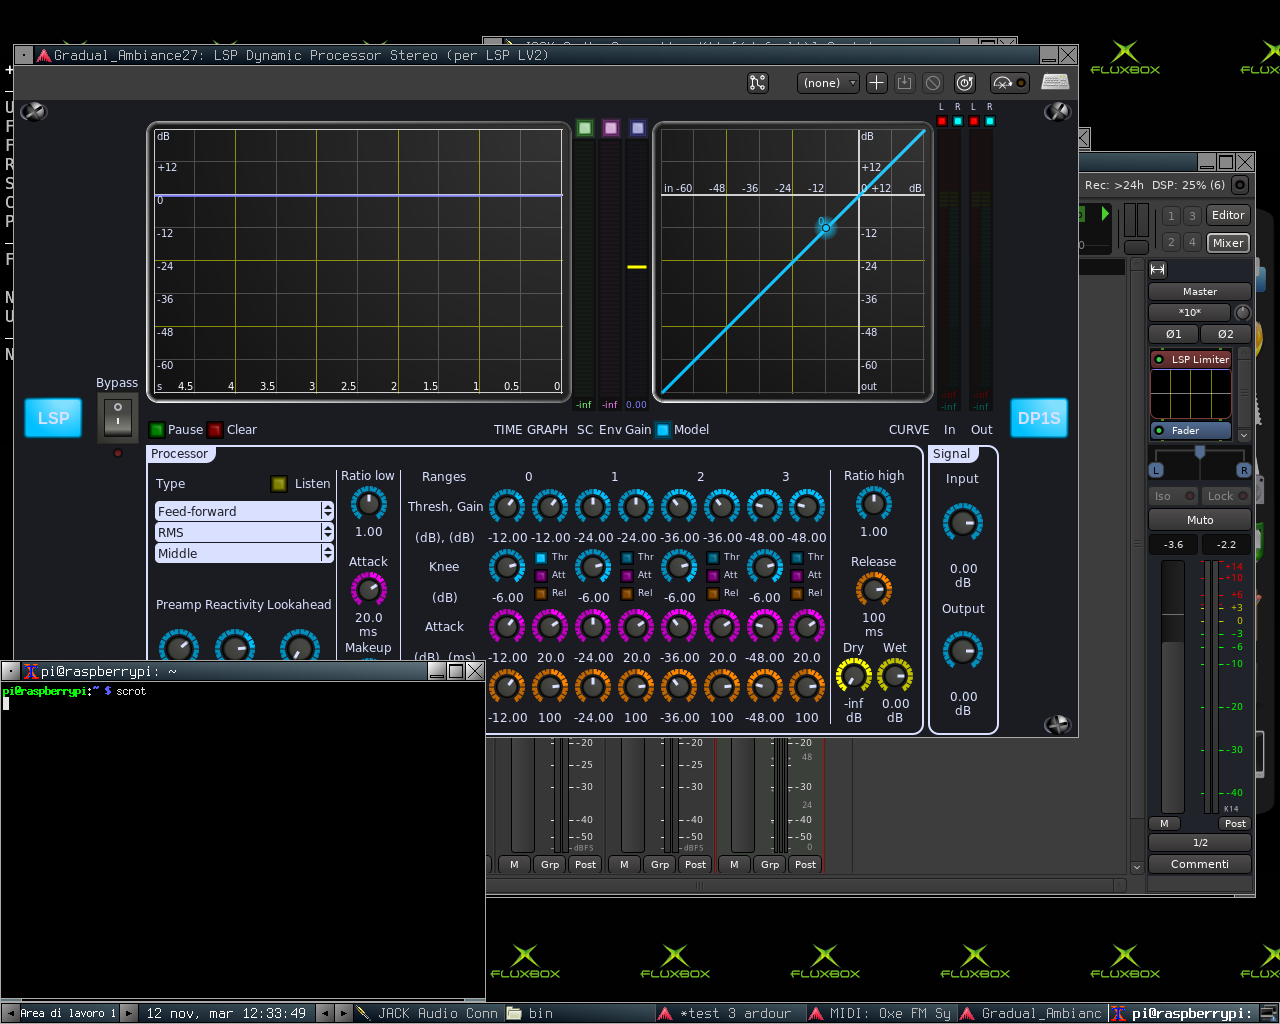Image resolution: width=1280 pixels, height=1024 pixels.
Task: Click the Output gain knob
Action: [963, 651]
